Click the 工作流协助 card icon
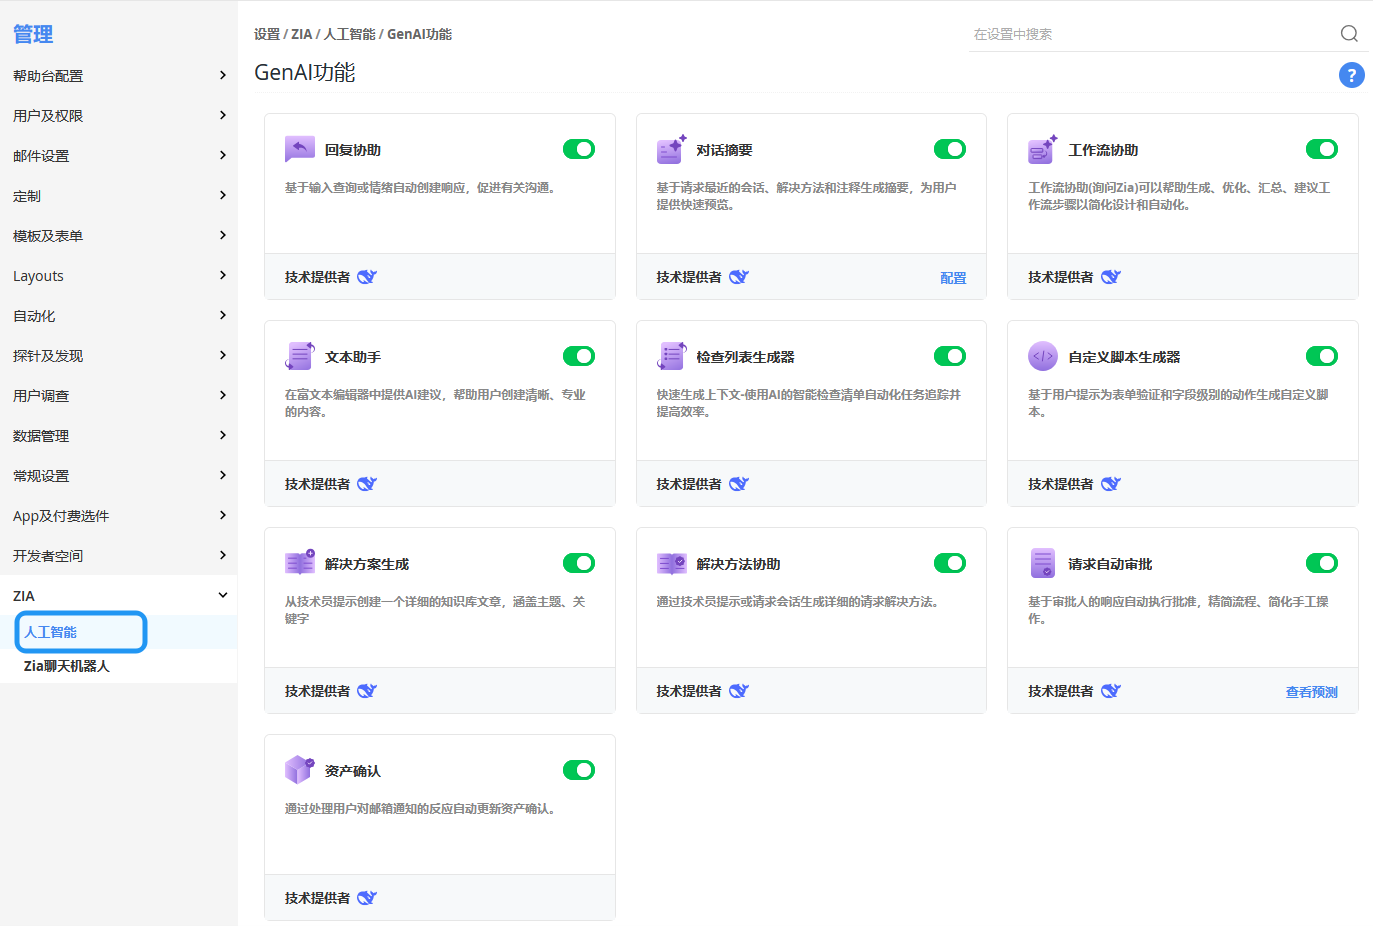1373x926 pixels. pyautogui.click(x=1042, y=149)
